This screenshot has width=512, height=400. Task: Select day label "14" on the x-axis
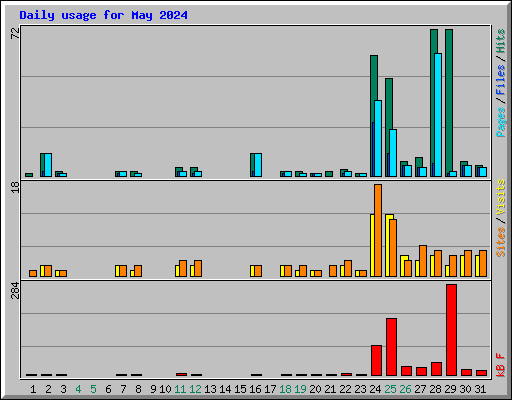tap(225, 389)
